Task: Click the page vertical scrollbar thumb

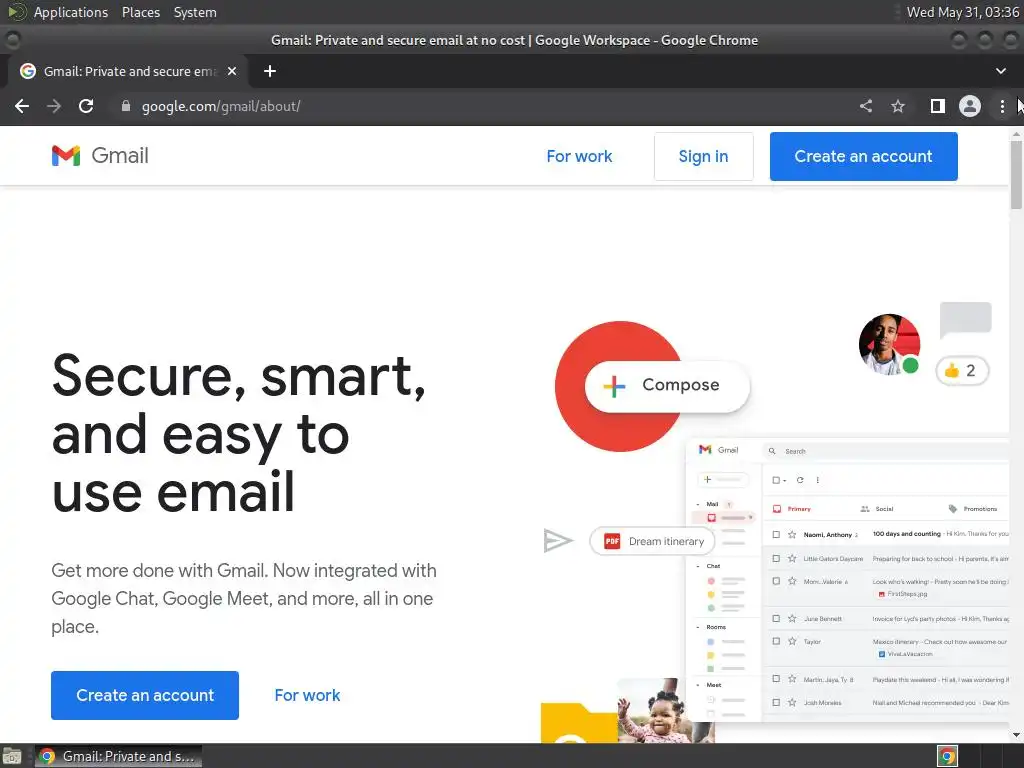Action: click(x=1016, y=174)
